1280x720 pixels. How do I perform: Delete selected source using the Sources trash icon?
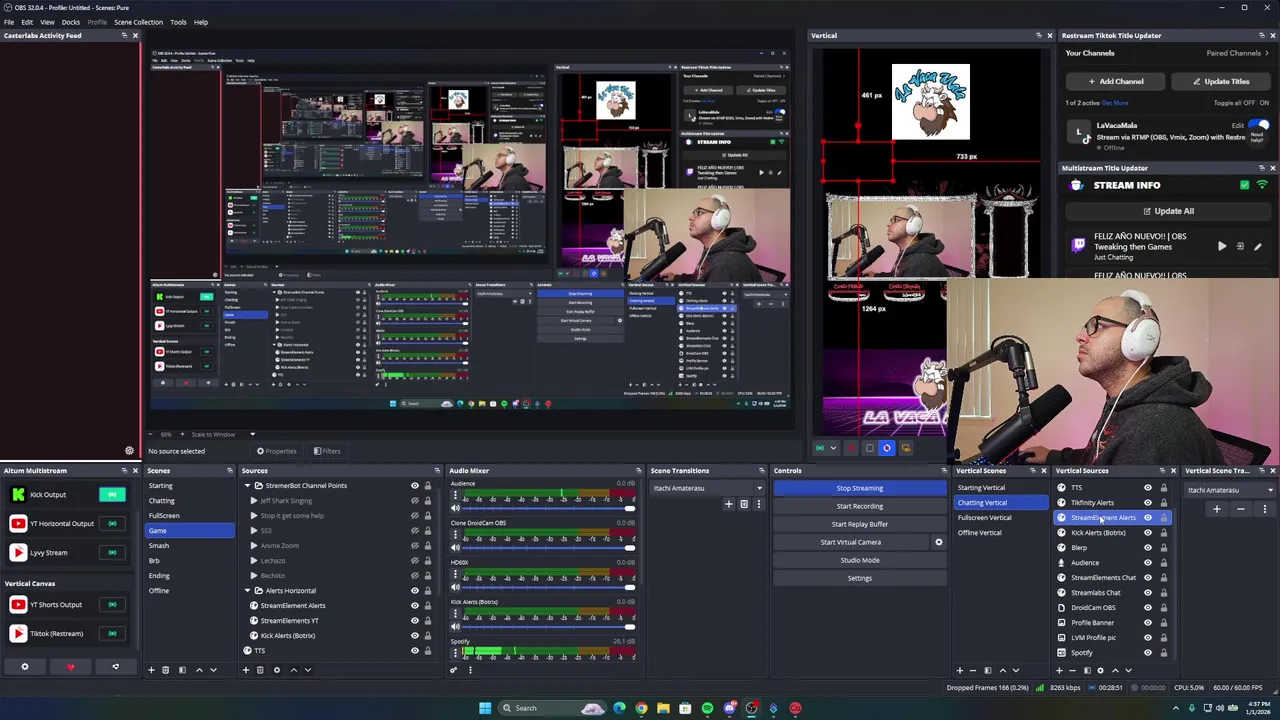click(260, 670)
